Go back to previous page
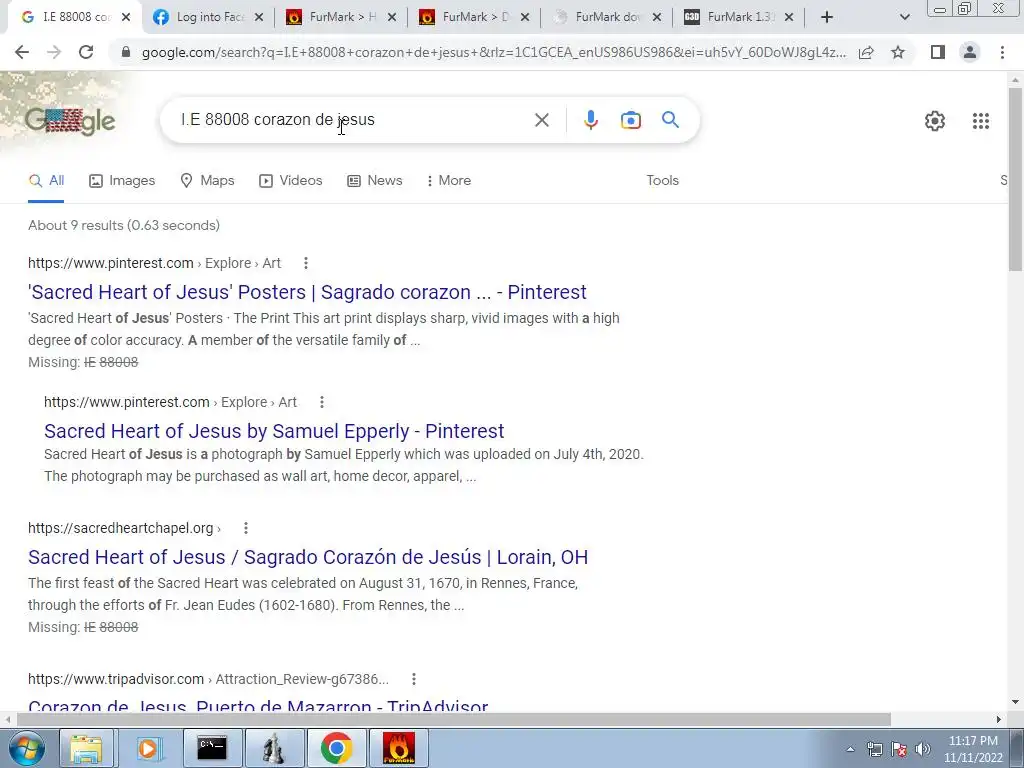This screenshot has height=768, width=1024. click(22, 52)
